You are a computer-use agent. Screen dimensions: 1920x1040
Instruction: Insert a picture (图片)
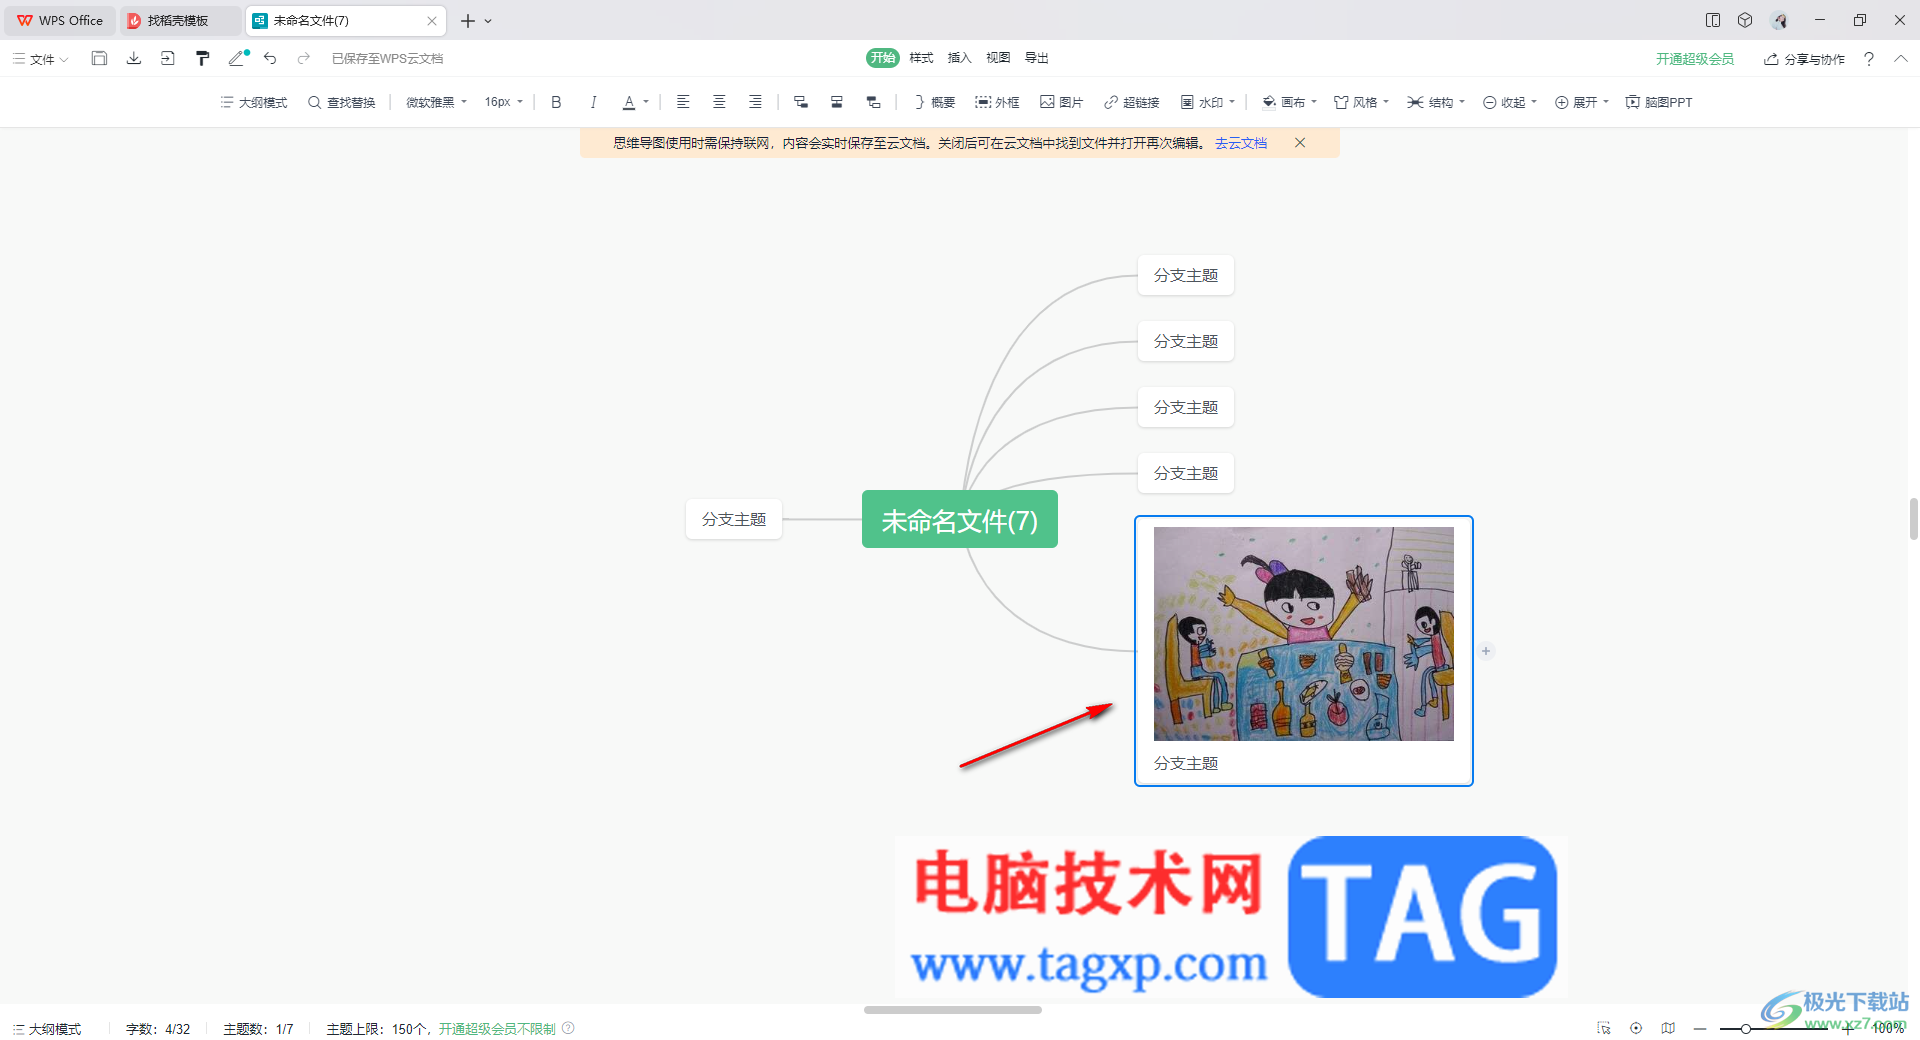click(1061, 102)
